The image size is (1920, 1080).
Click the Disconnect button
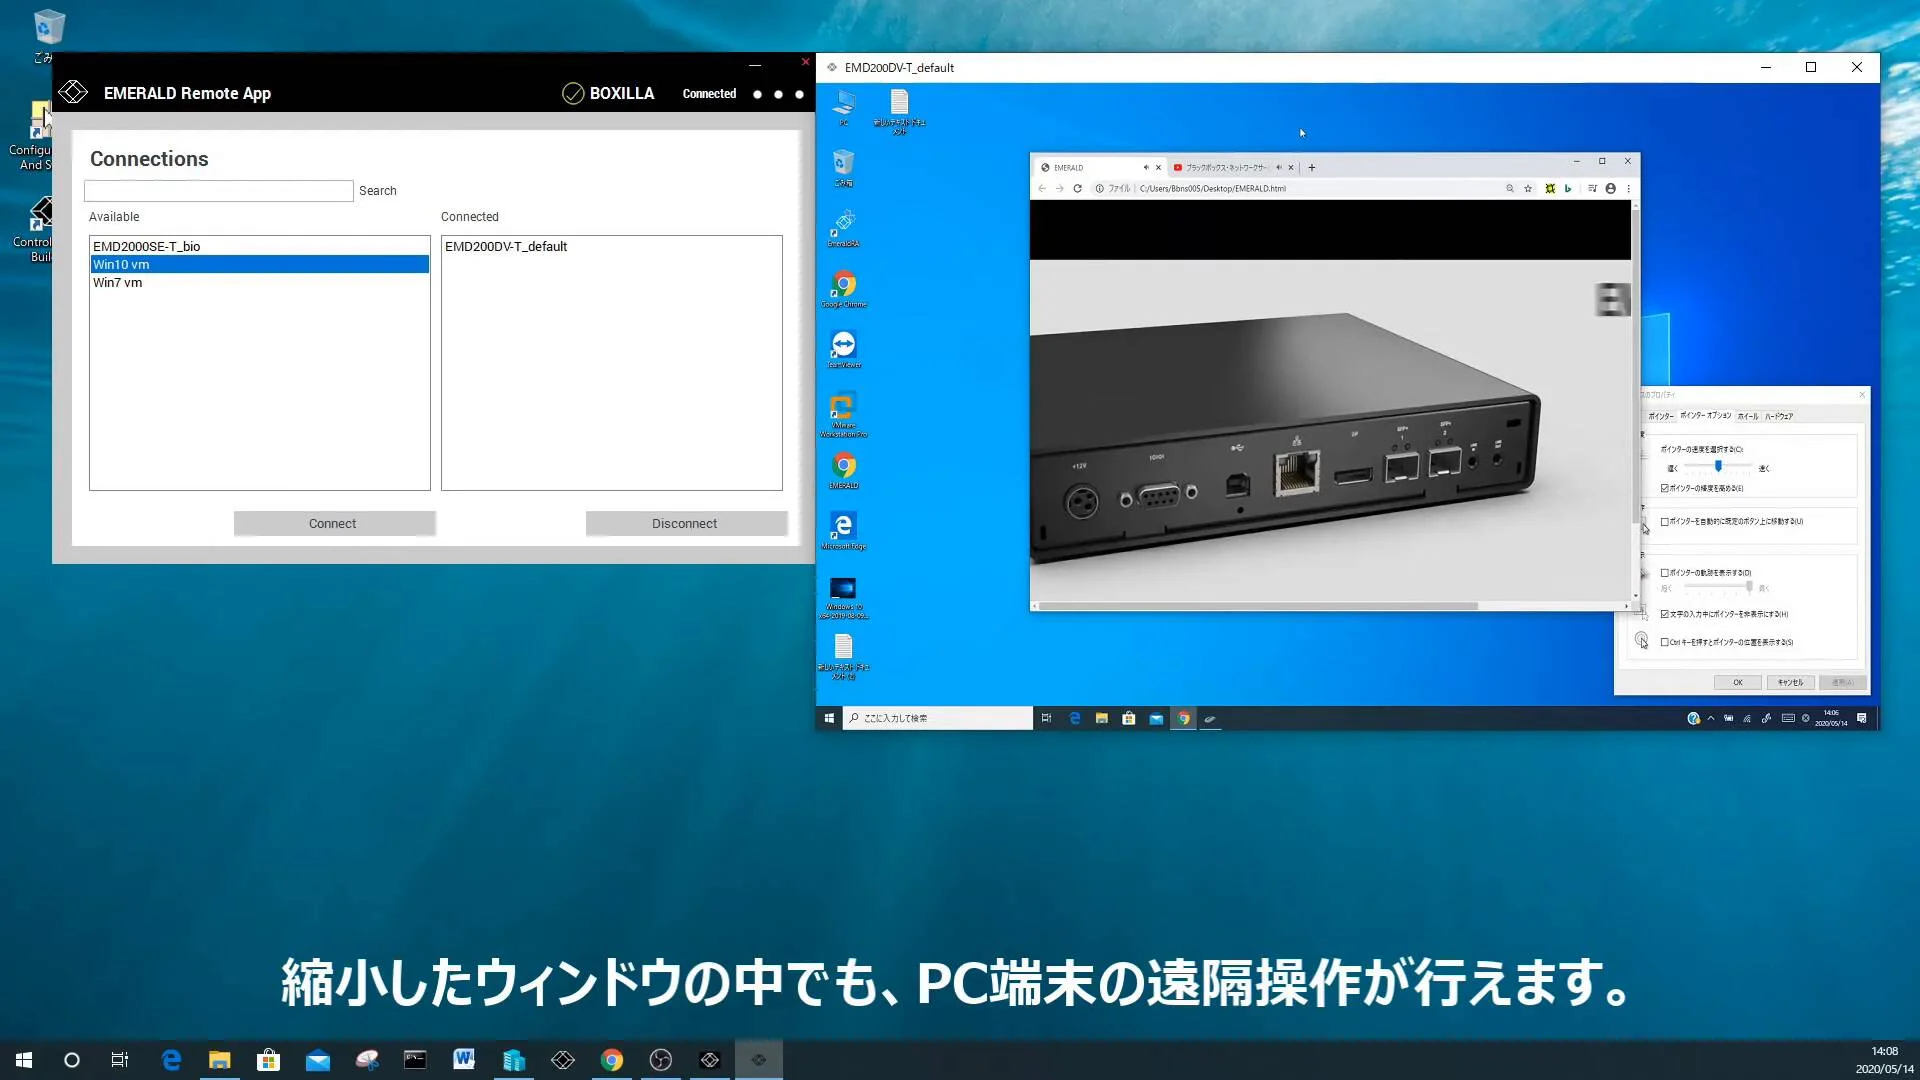[686, 523]
